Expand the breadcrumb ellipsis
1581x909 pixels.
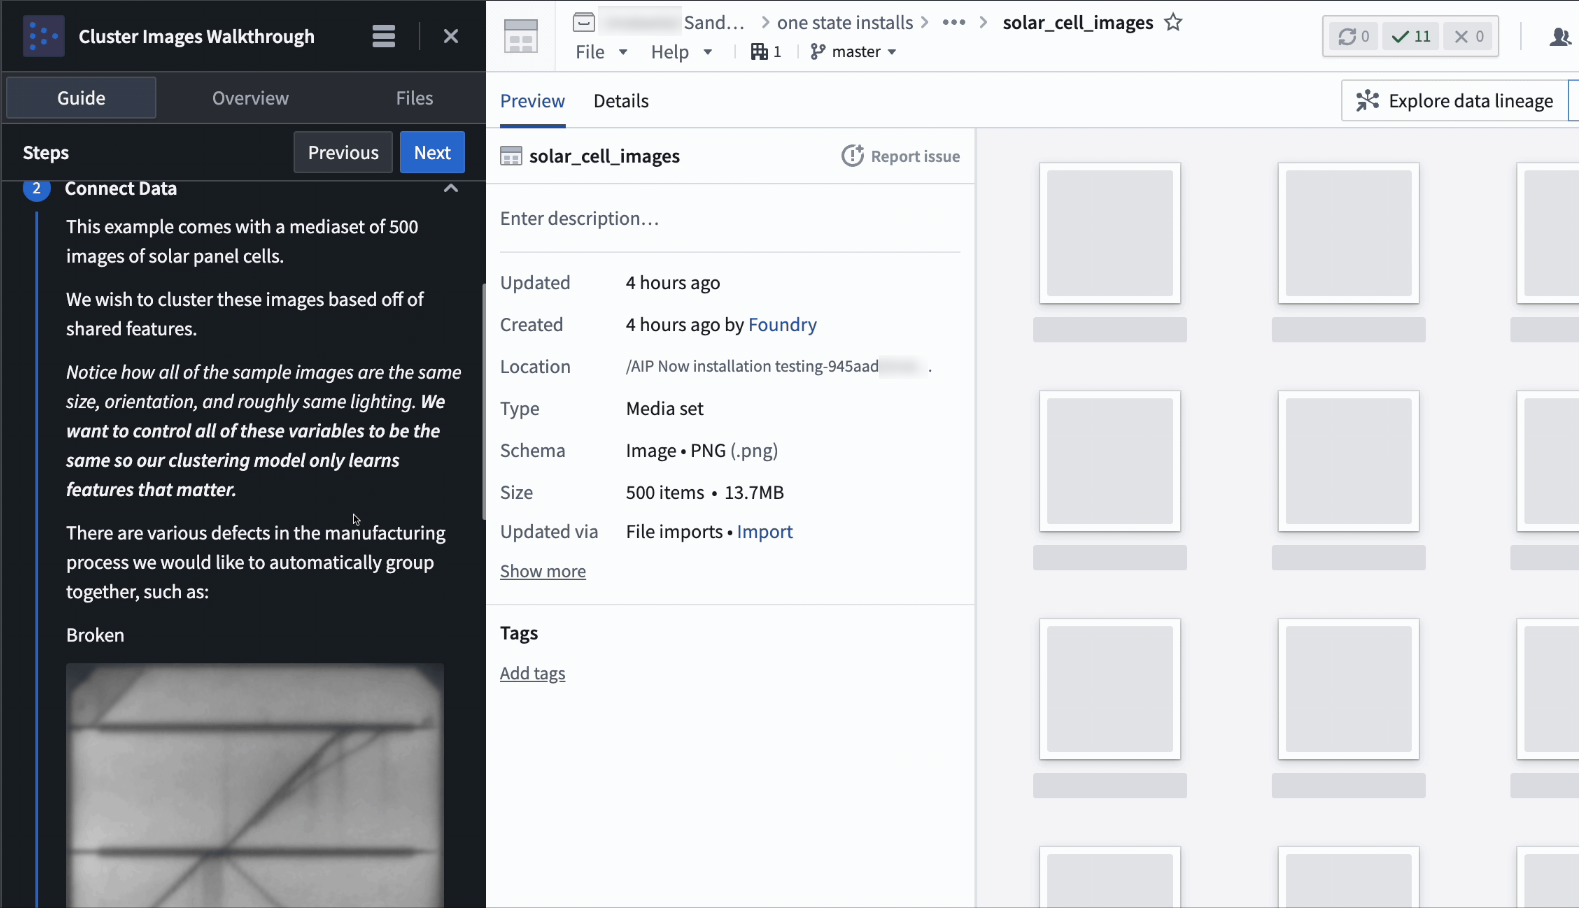coord(954,22)
